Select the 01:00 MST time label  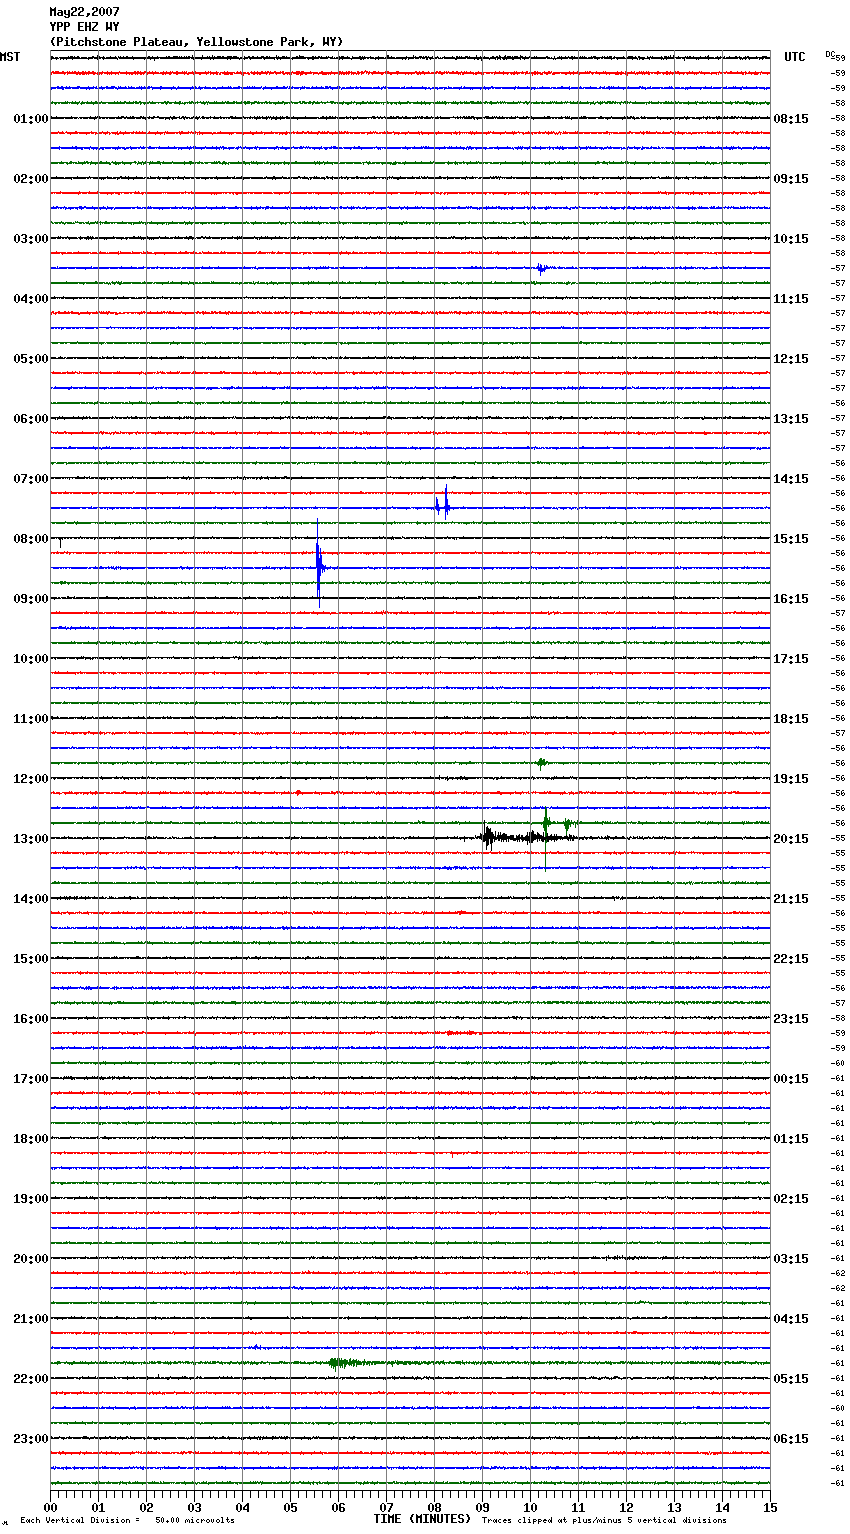(30, 119)
